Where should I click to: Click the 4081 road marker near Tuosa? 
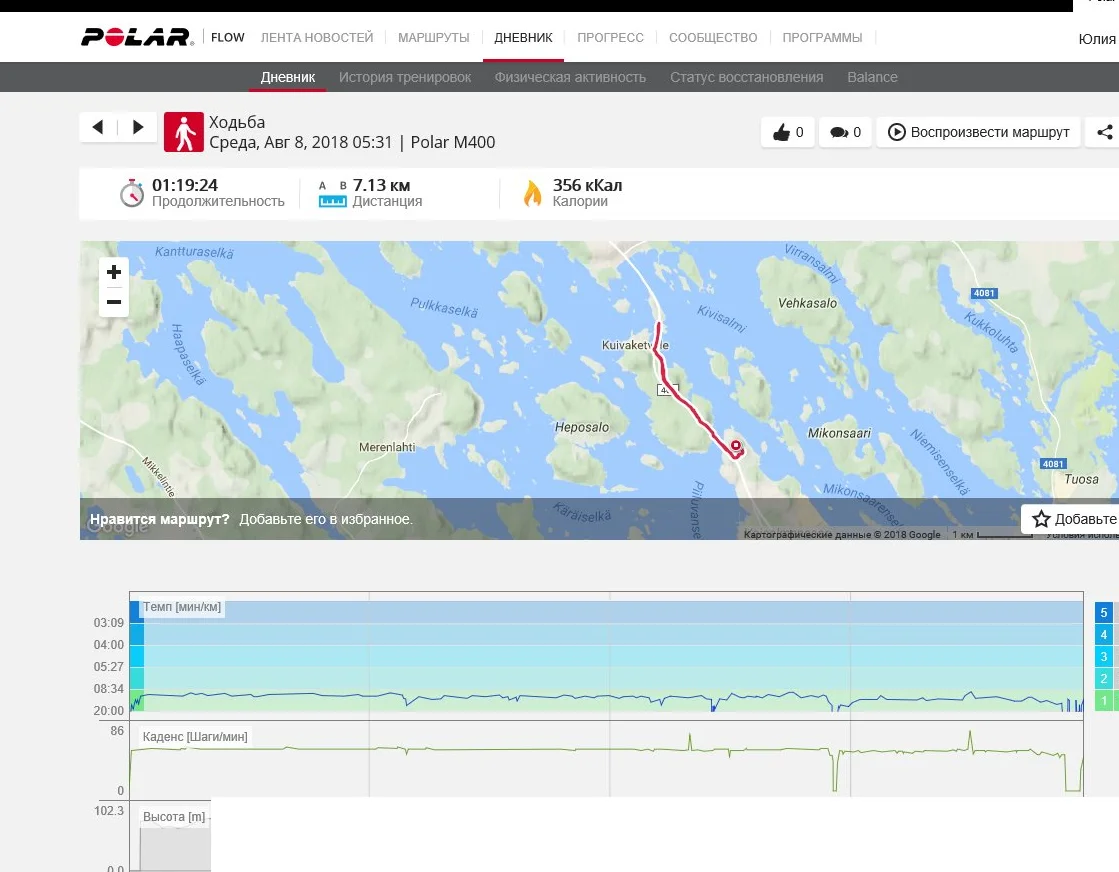tap(1053, 464)
